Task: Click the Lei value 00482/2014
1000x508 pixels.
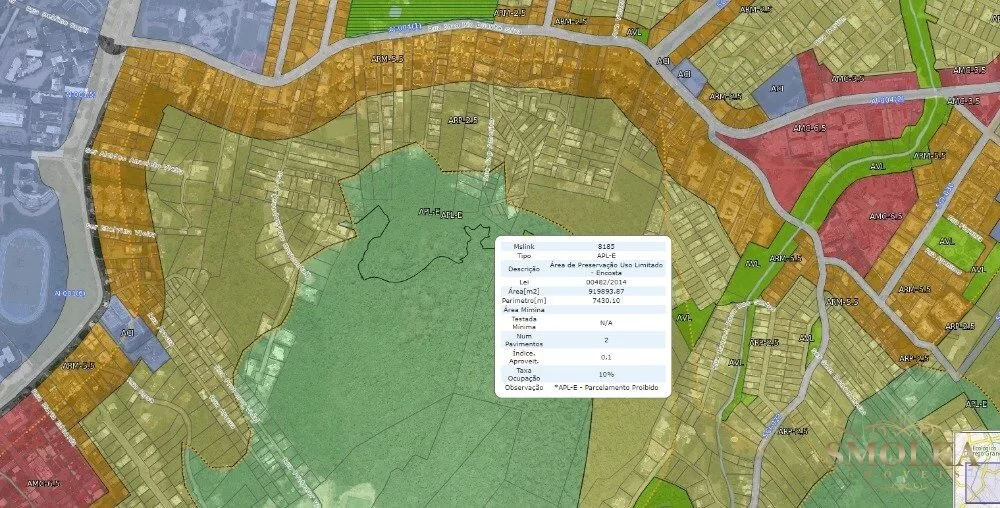Action: (x=605, y=282)
